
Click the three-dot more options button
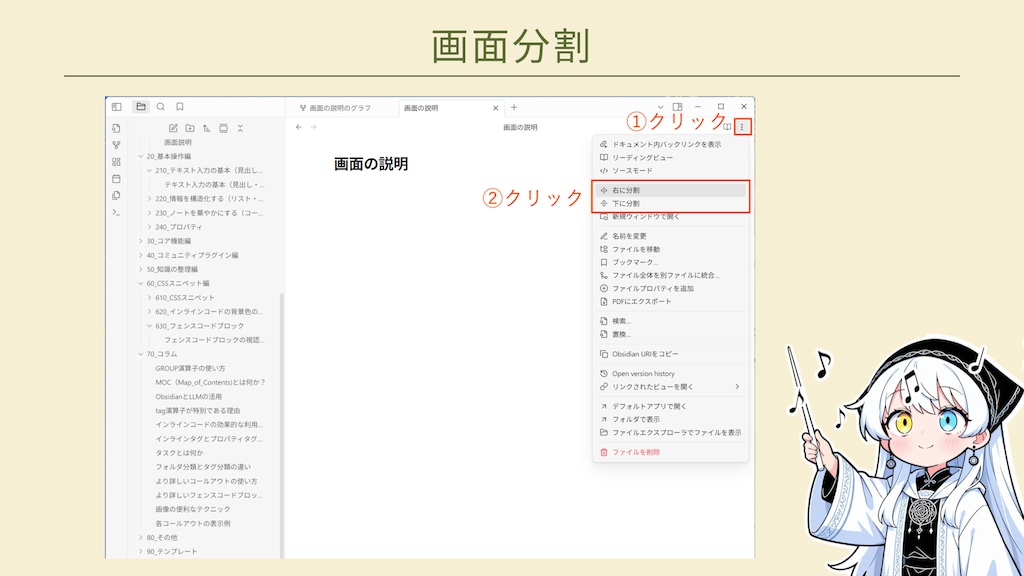pyautogui.click(x=741, y=127)
